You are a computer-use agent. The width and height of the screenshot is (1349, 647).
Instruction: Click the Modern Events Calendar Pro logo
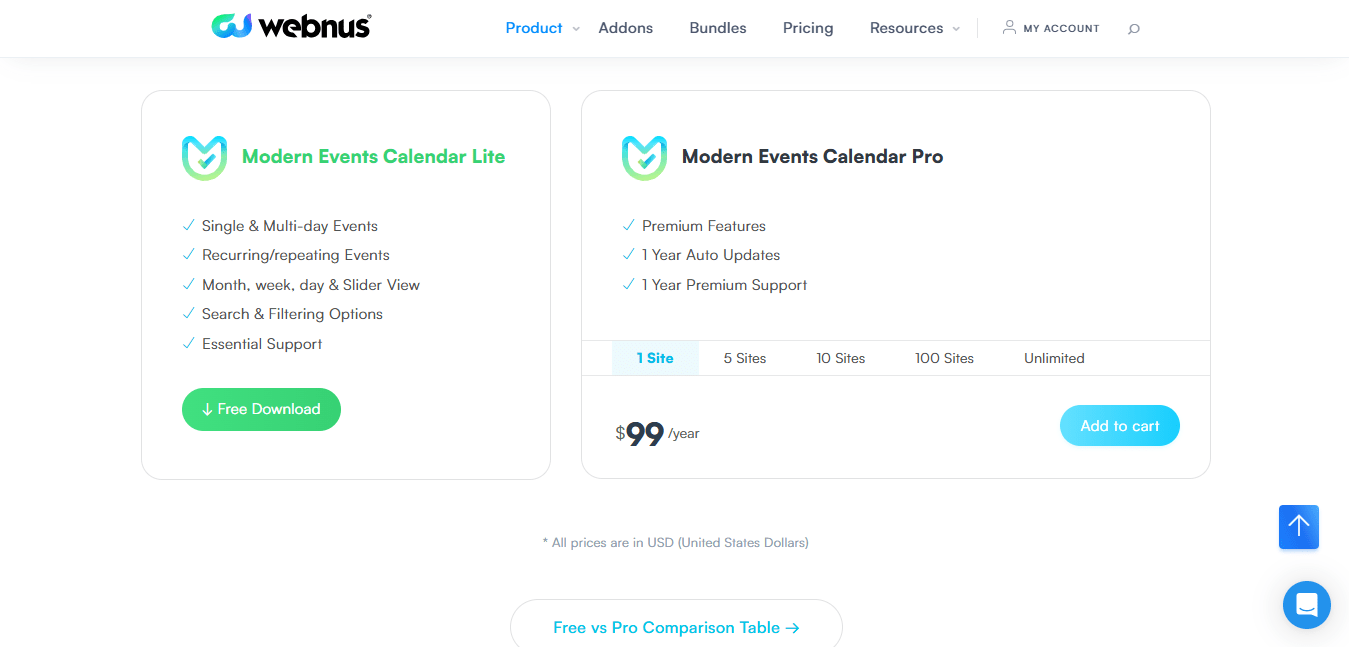644,158
